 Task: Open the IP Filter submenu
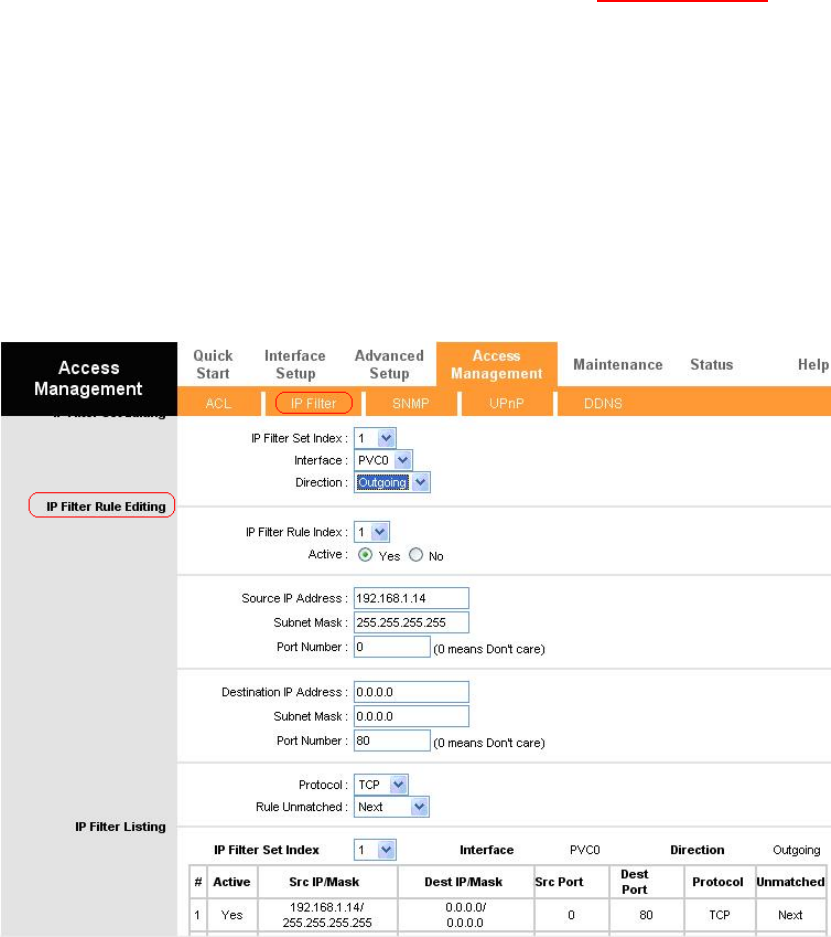[x=314, y=403]
